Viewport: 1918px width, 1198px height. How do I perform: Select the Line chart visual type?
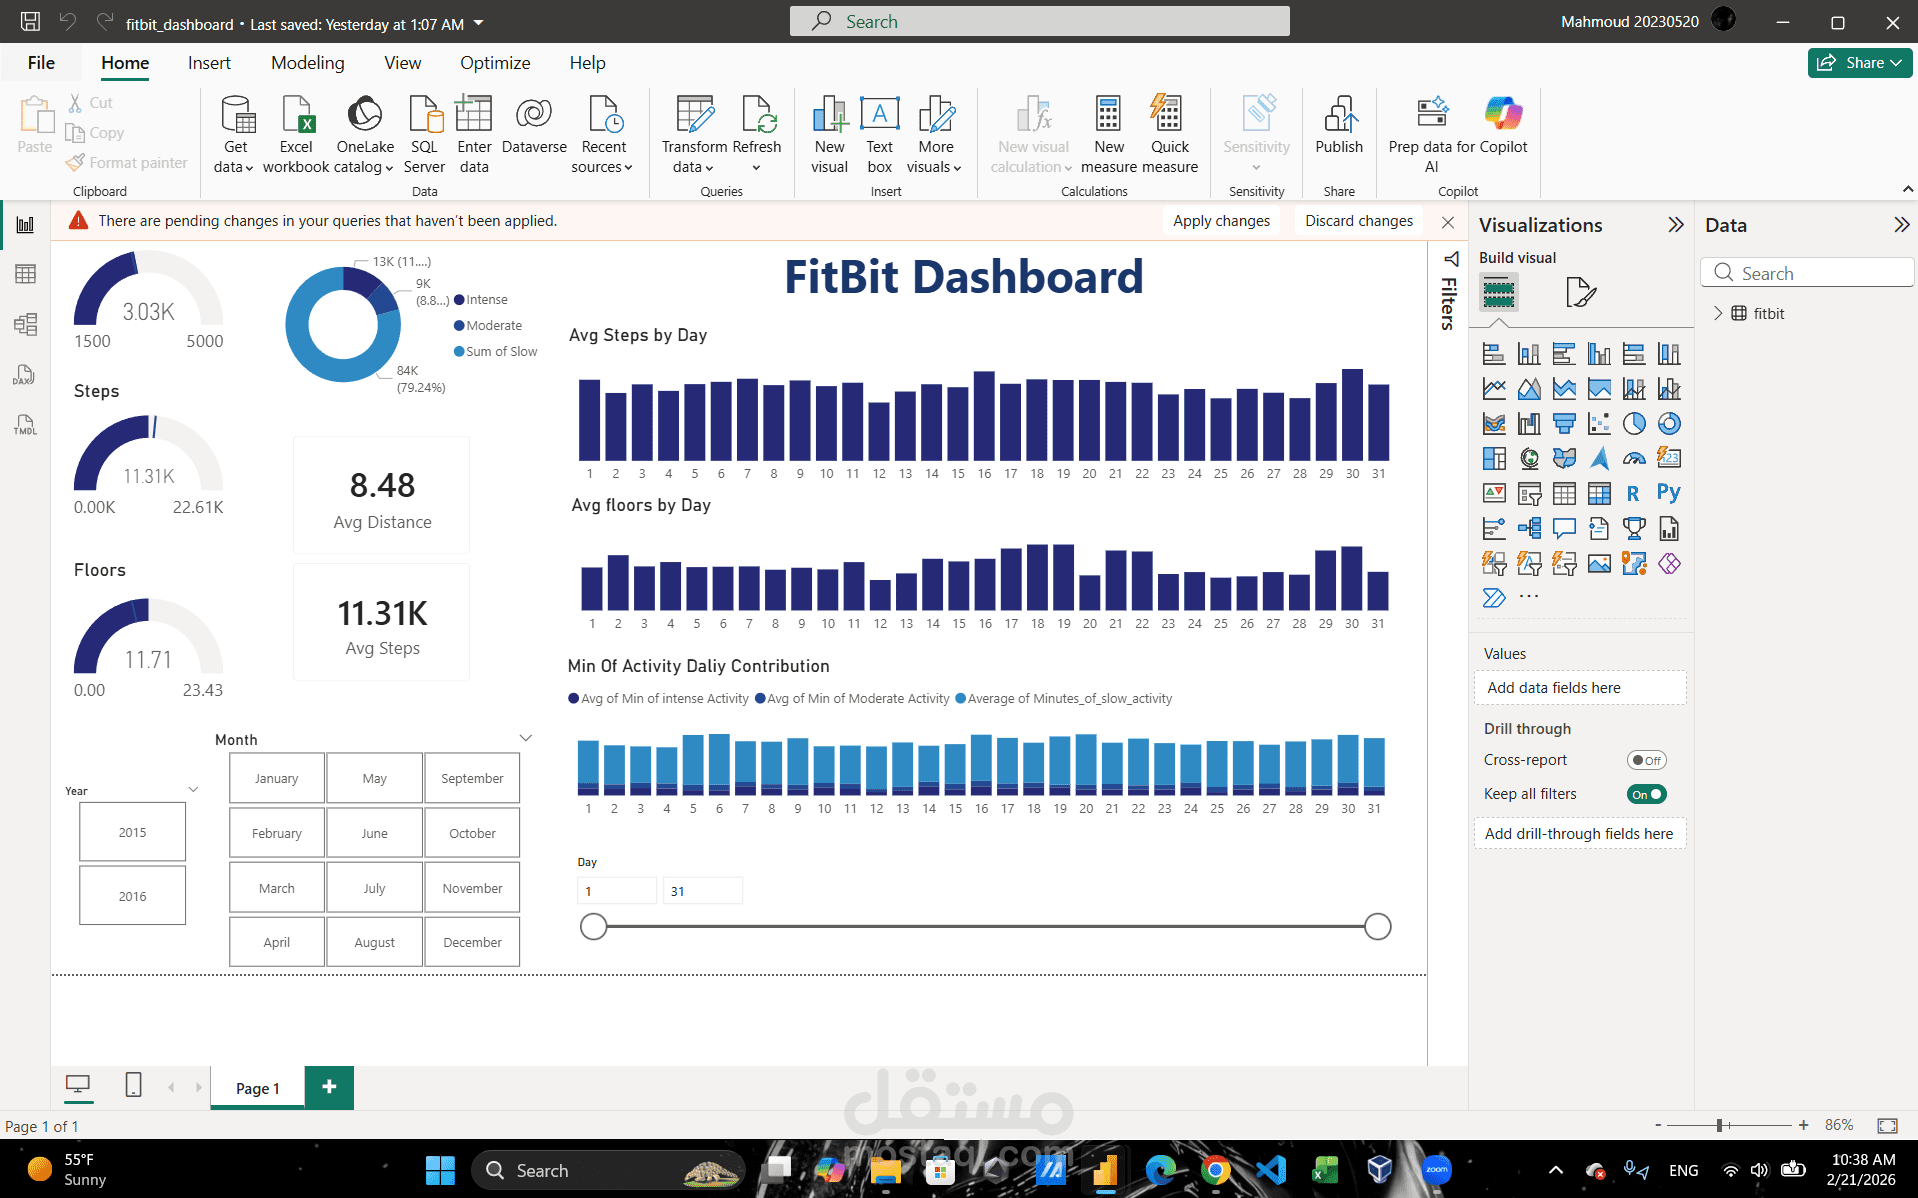coord(1494,389)
